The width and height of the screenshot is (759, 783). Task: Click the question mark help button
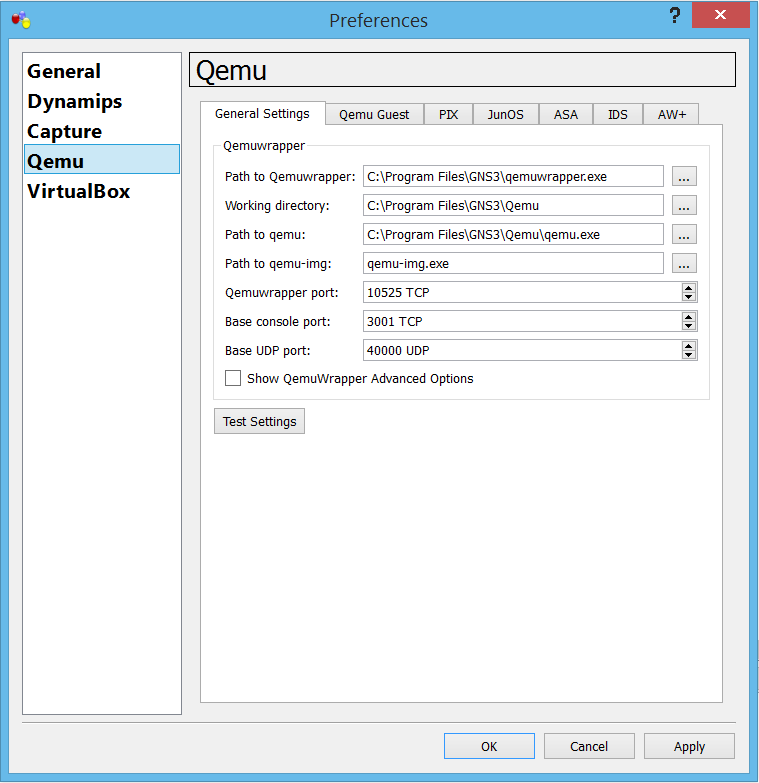point(675,15)
